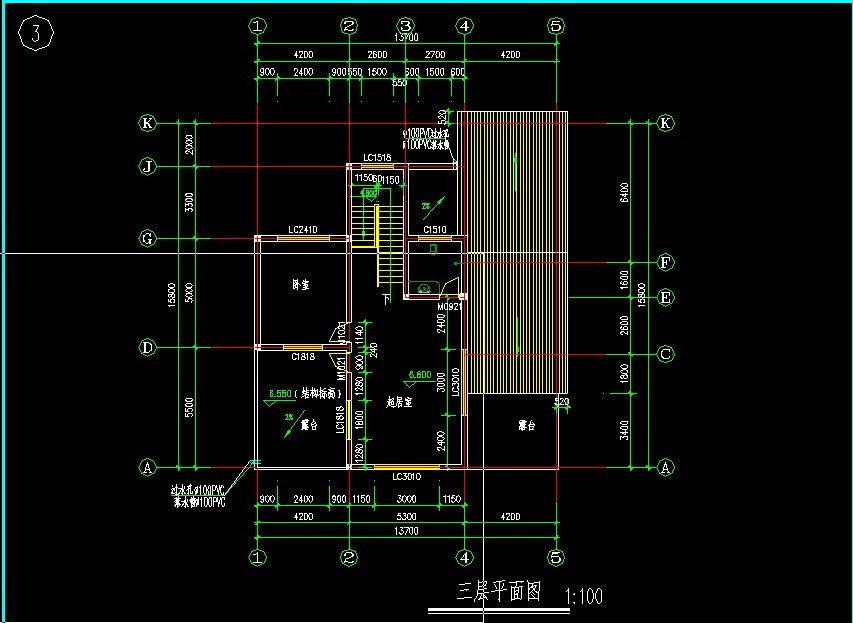
Task: Select the LC1518 window label
Action: [x=377, y=157]
